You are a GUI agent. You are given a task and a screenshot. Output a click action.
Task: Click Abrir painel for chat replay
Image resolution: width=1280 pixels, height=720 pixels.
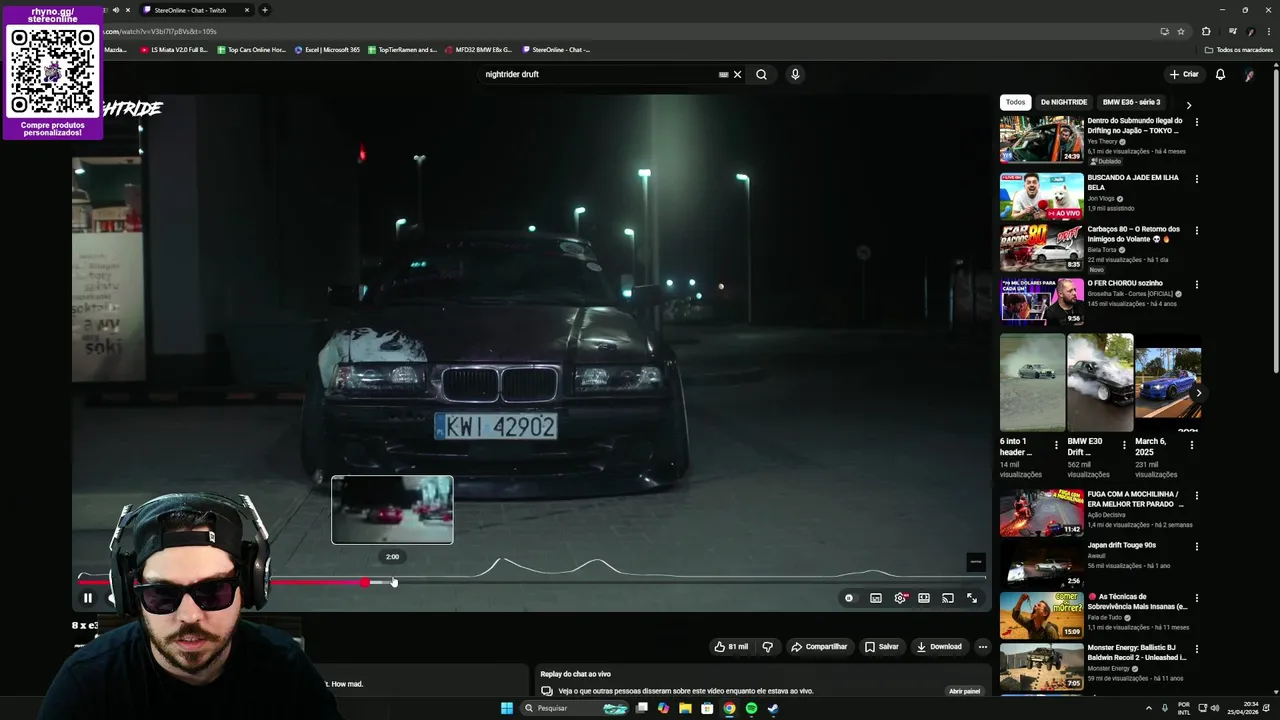click(965, 691)
